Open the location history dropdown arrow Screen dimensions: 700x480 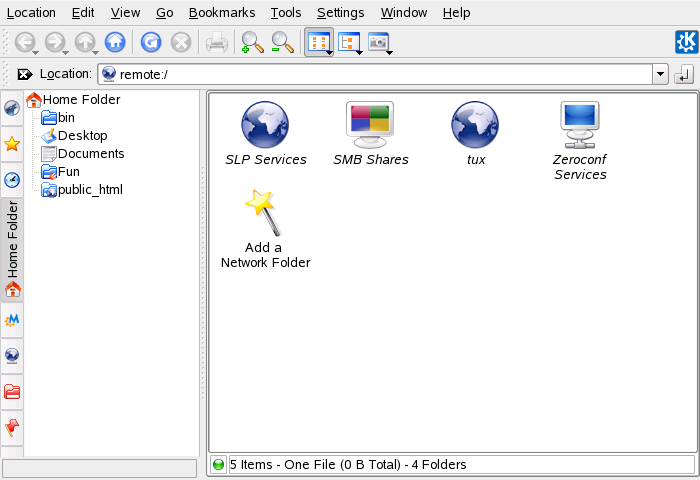[660, 74]
